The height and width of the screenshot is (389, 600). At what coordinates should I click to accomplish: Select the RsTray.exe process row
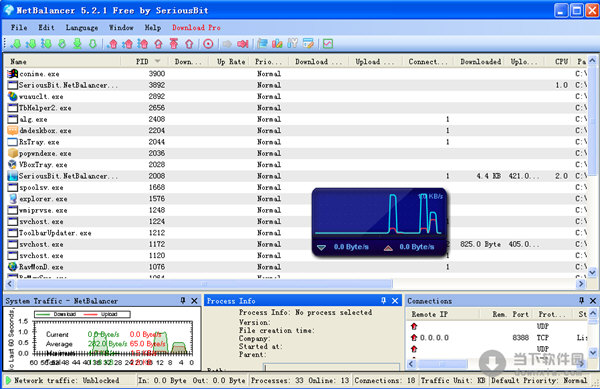pyautogui.click(x=297, y=142)
